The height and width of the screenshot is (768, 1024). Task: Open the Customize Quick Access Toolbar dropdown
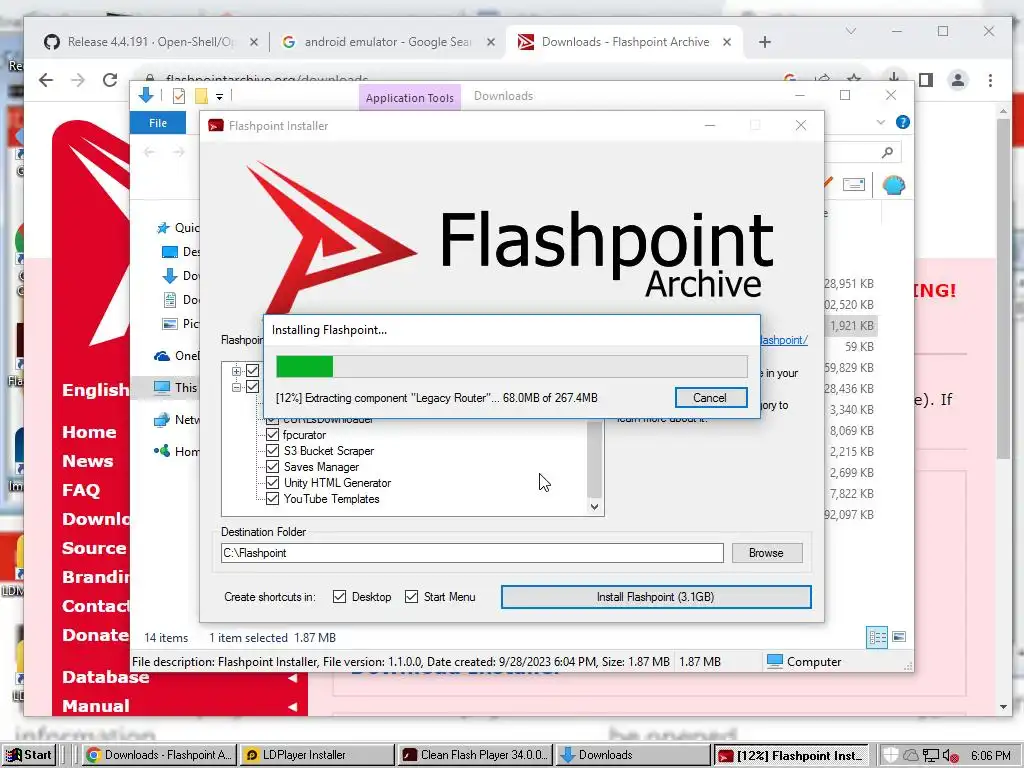pyautogui.click(x=219, y=97)
